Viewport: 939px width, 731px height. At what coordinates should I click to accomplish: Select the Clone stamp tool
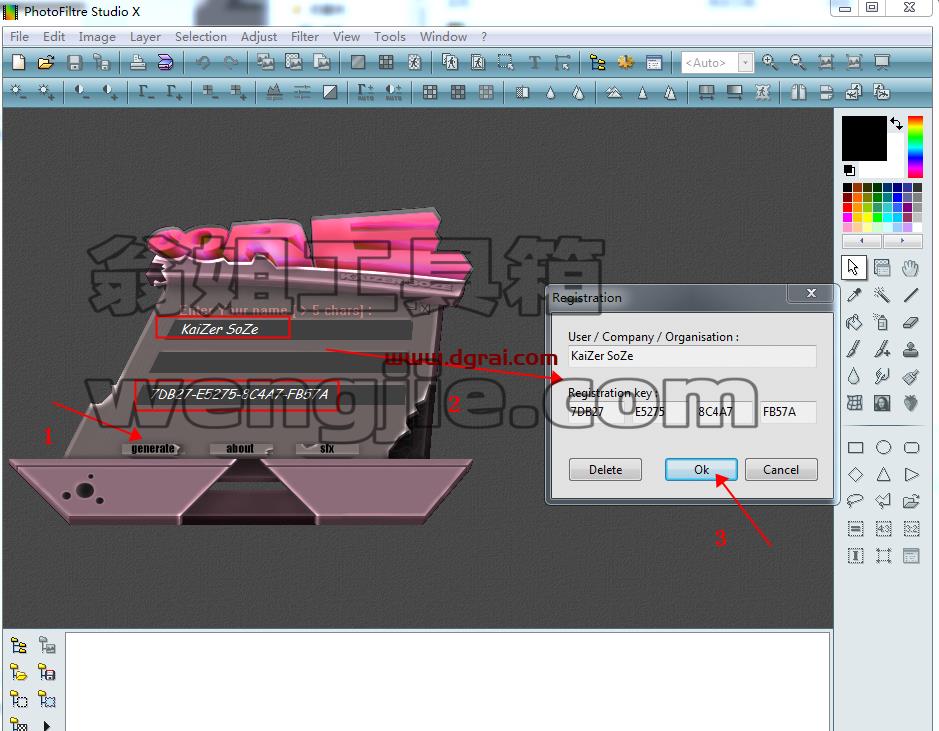point(911,349)
